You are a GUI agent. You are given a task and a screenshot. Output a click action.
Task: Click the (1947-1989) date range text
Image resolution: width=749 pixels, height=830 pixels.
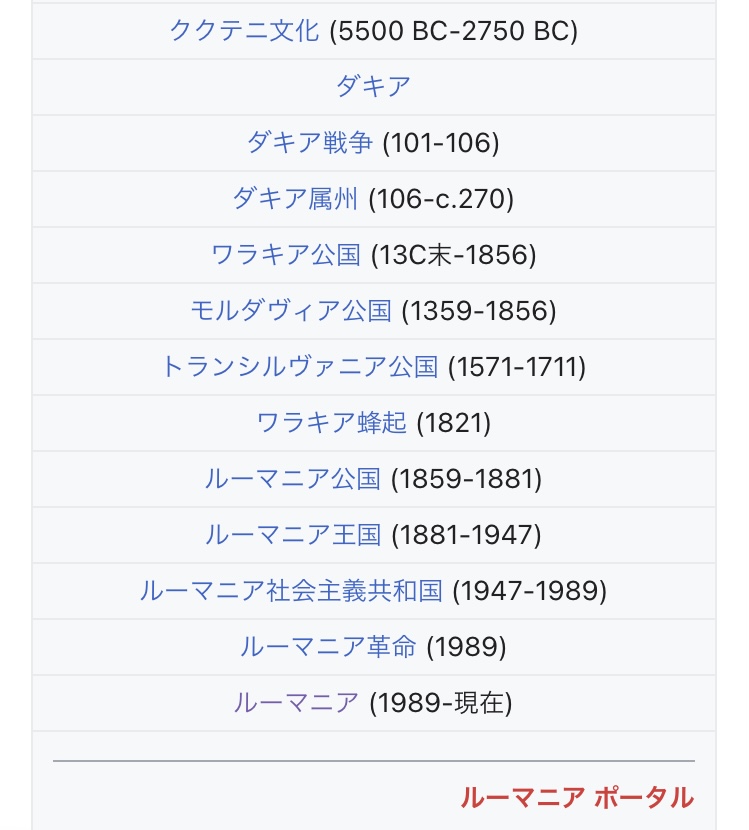tap(530, 591)
